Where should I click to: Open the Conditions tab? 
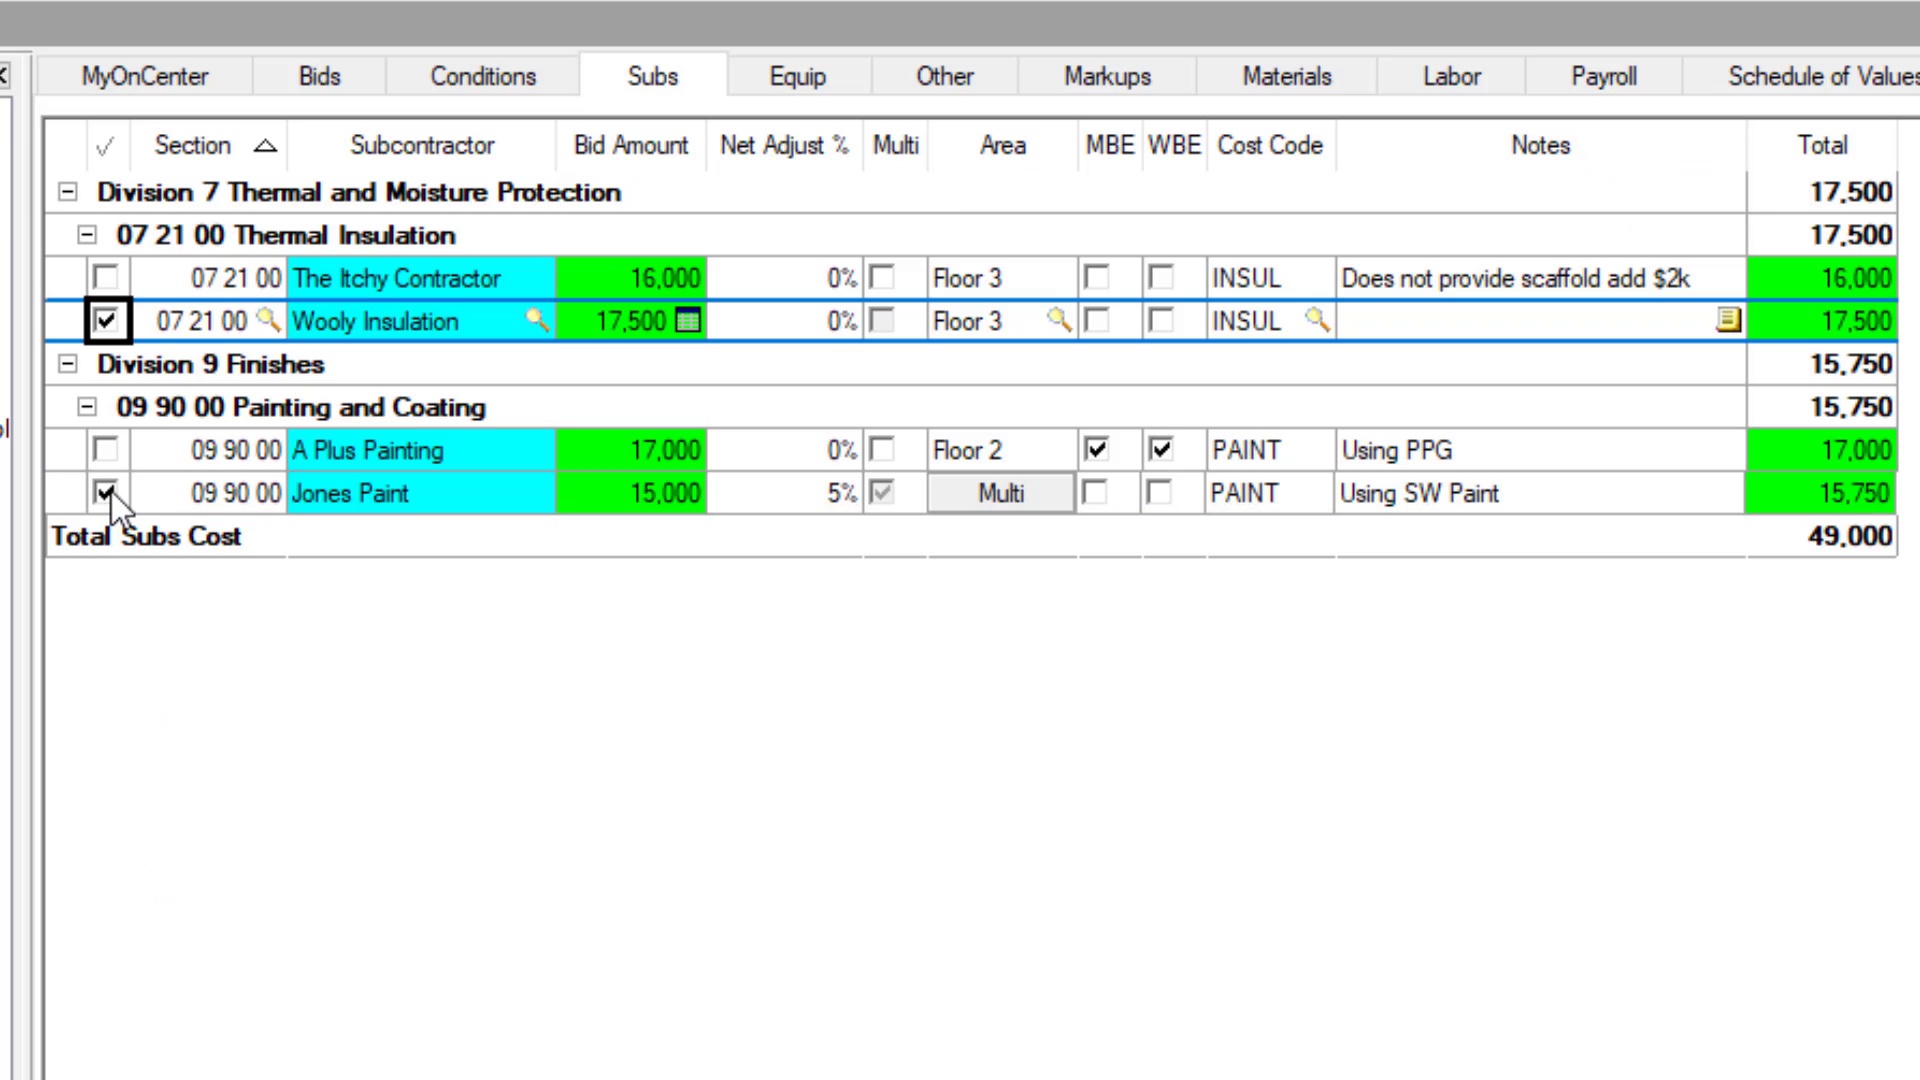pyautogui.click(x=483, y=76)
